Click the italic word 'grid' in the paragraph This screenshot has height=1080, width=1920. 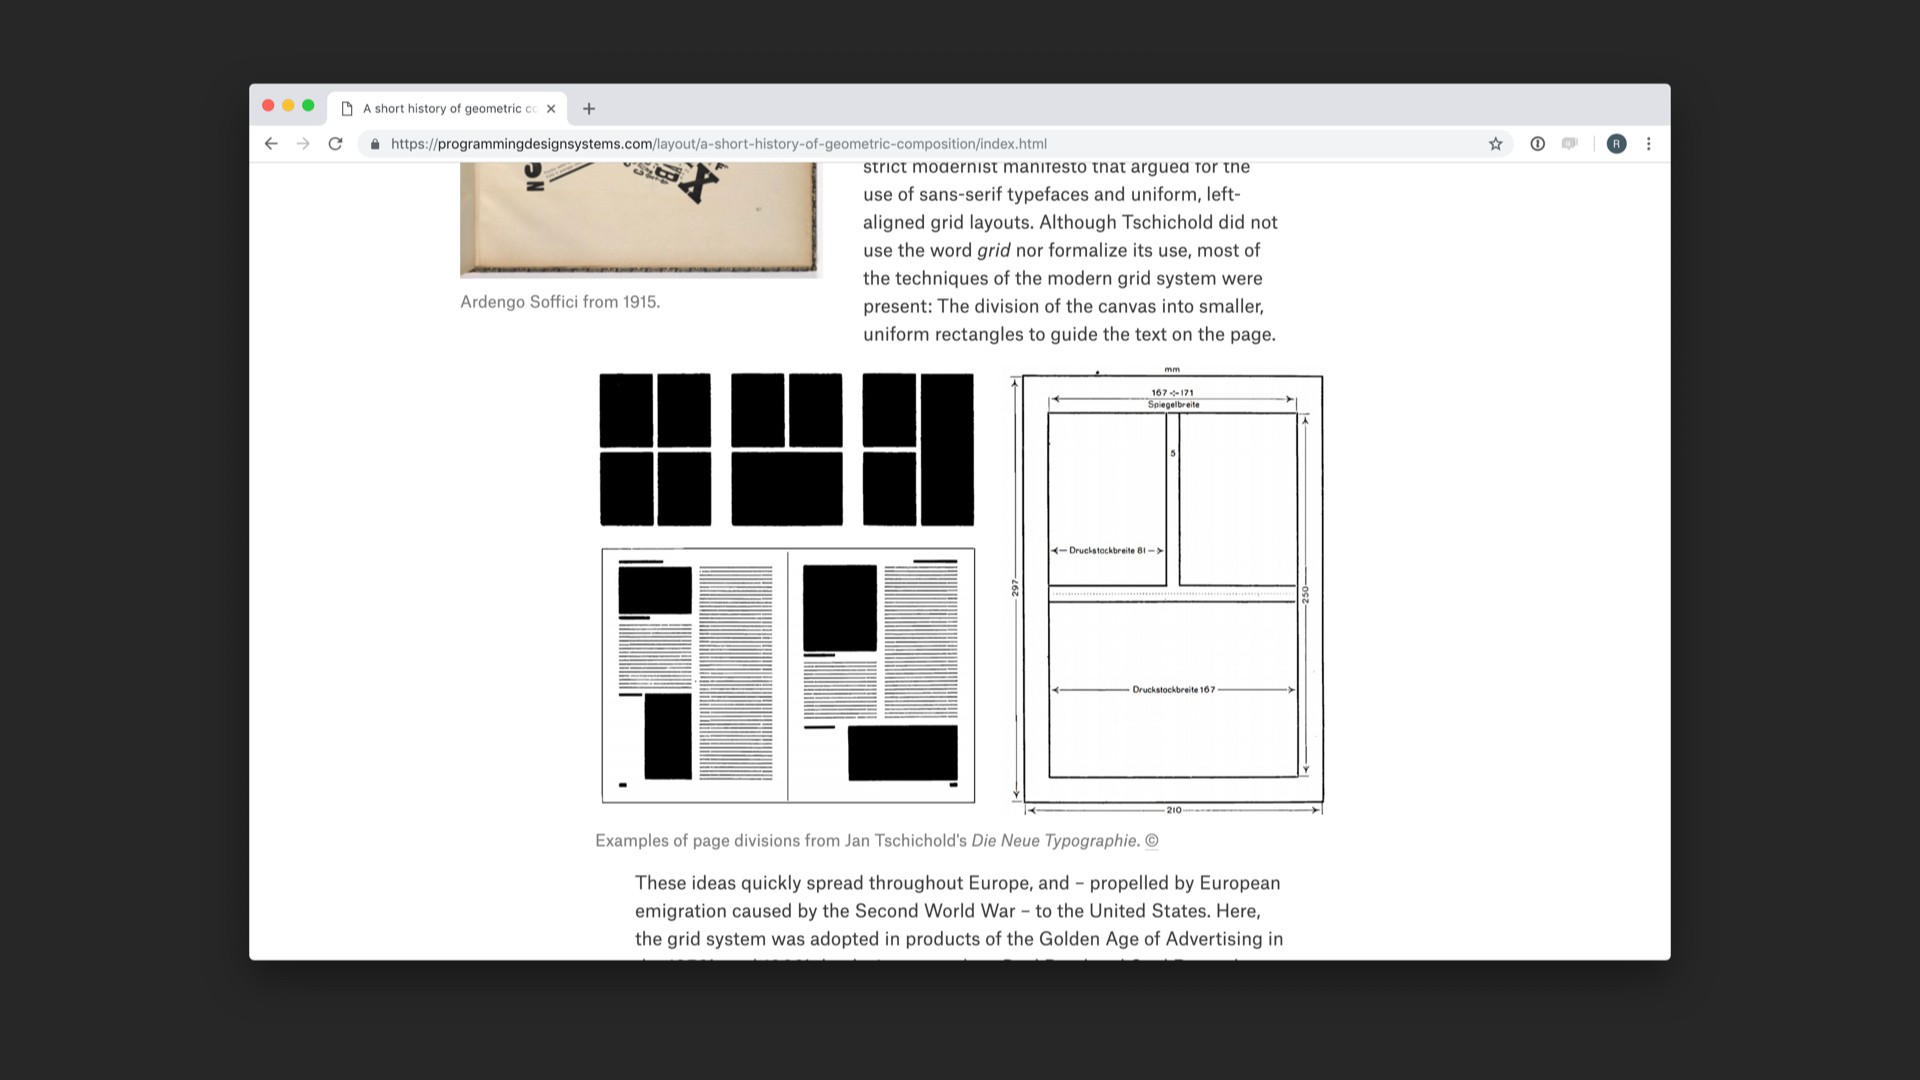coord(993,251)
